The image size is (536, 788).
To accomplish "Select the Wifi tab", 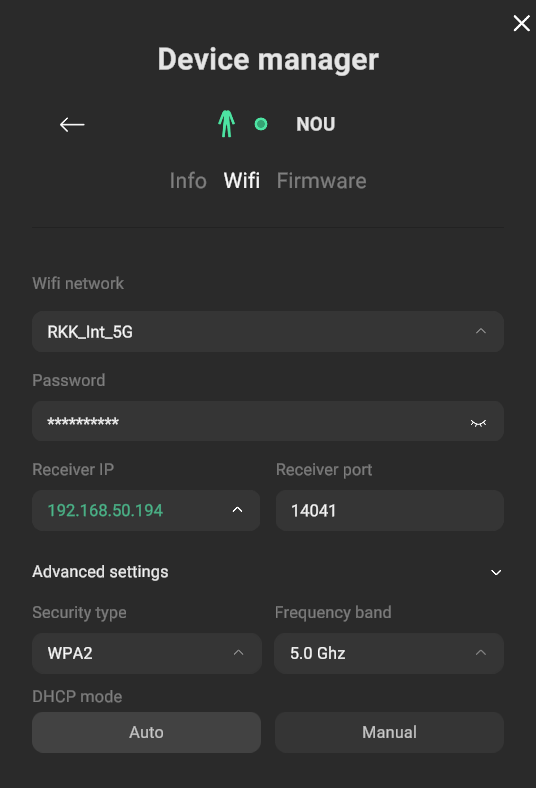I will (x=242, y=181).
